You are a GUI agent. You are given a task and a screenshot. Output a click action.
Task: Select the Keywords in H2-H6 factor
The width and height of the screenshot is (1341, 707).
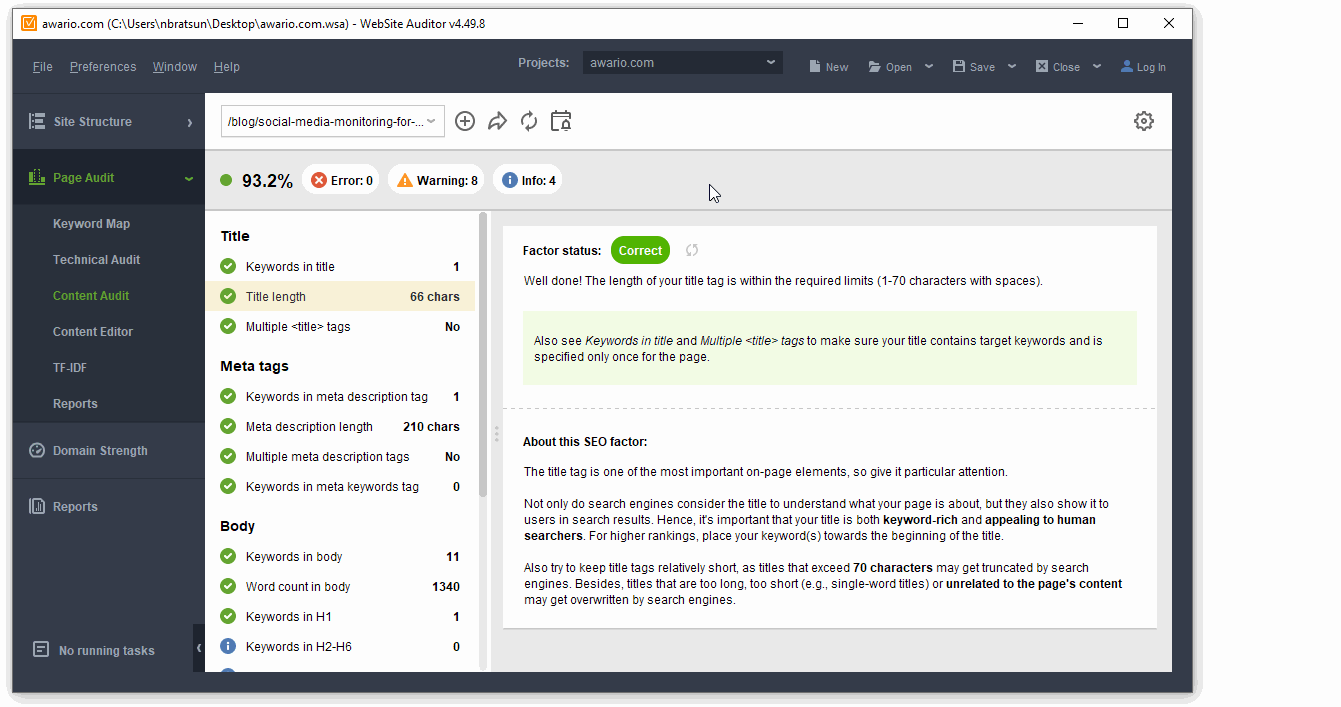point(340,647)
